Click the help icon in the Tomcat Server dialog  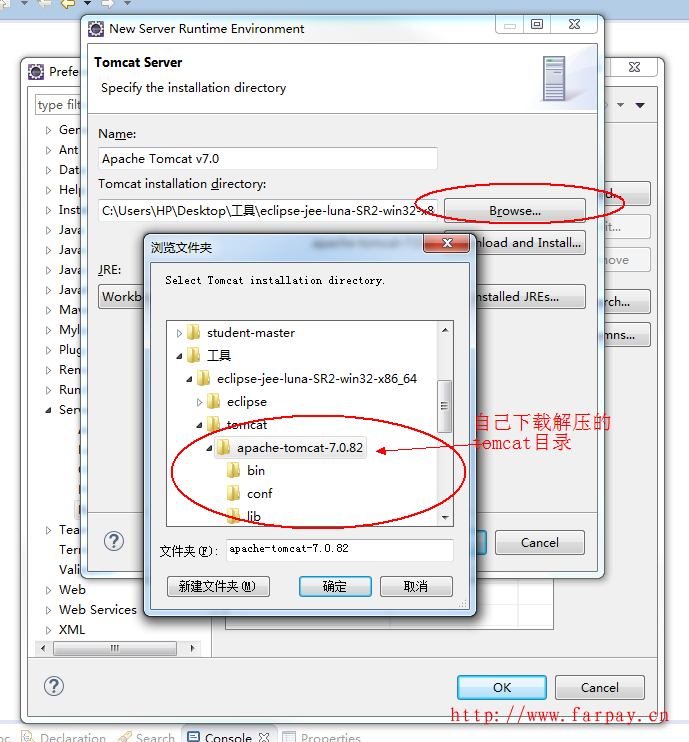pyautogui.click(x=114, y=541)
